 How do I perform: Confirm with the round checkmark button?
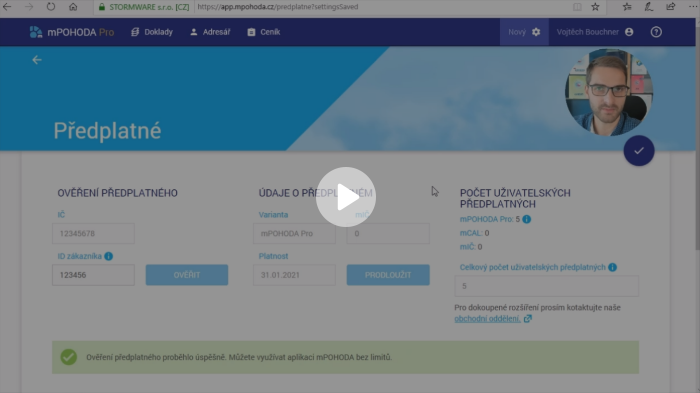click(x=639, y=151)
